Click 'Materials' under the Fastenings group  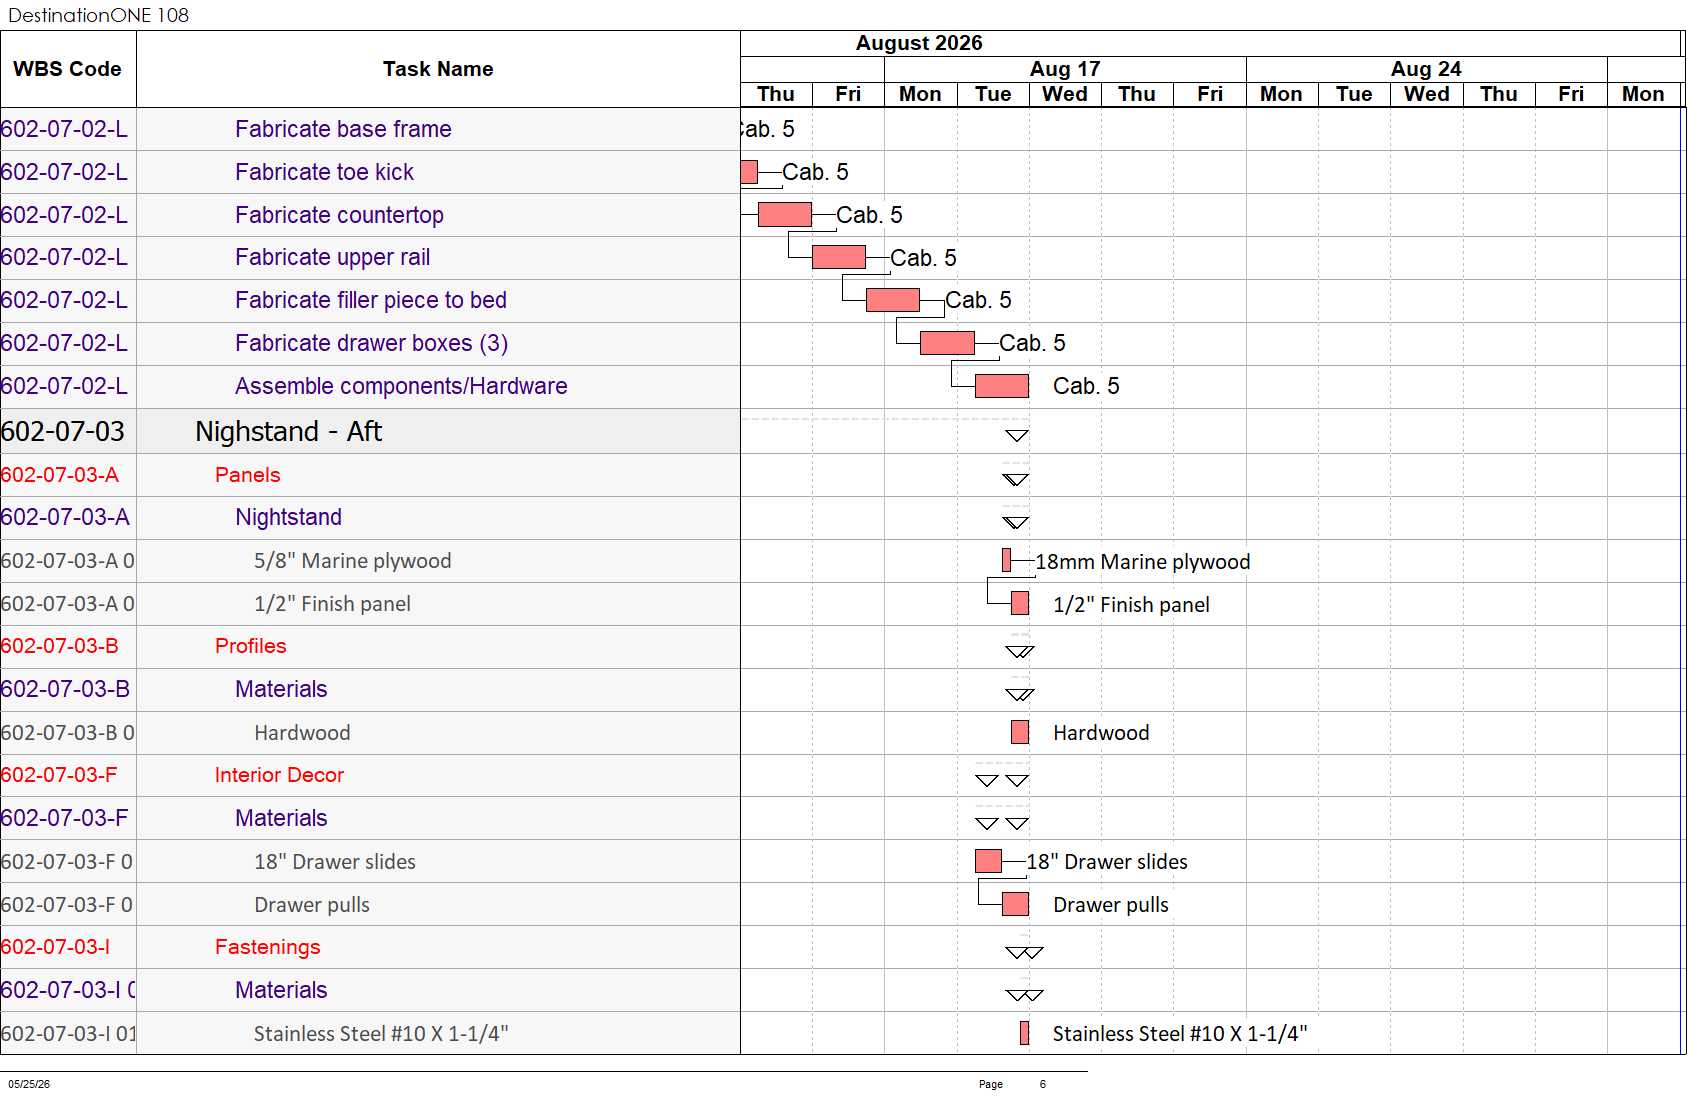pyautogui.click(x=281, y=990)
